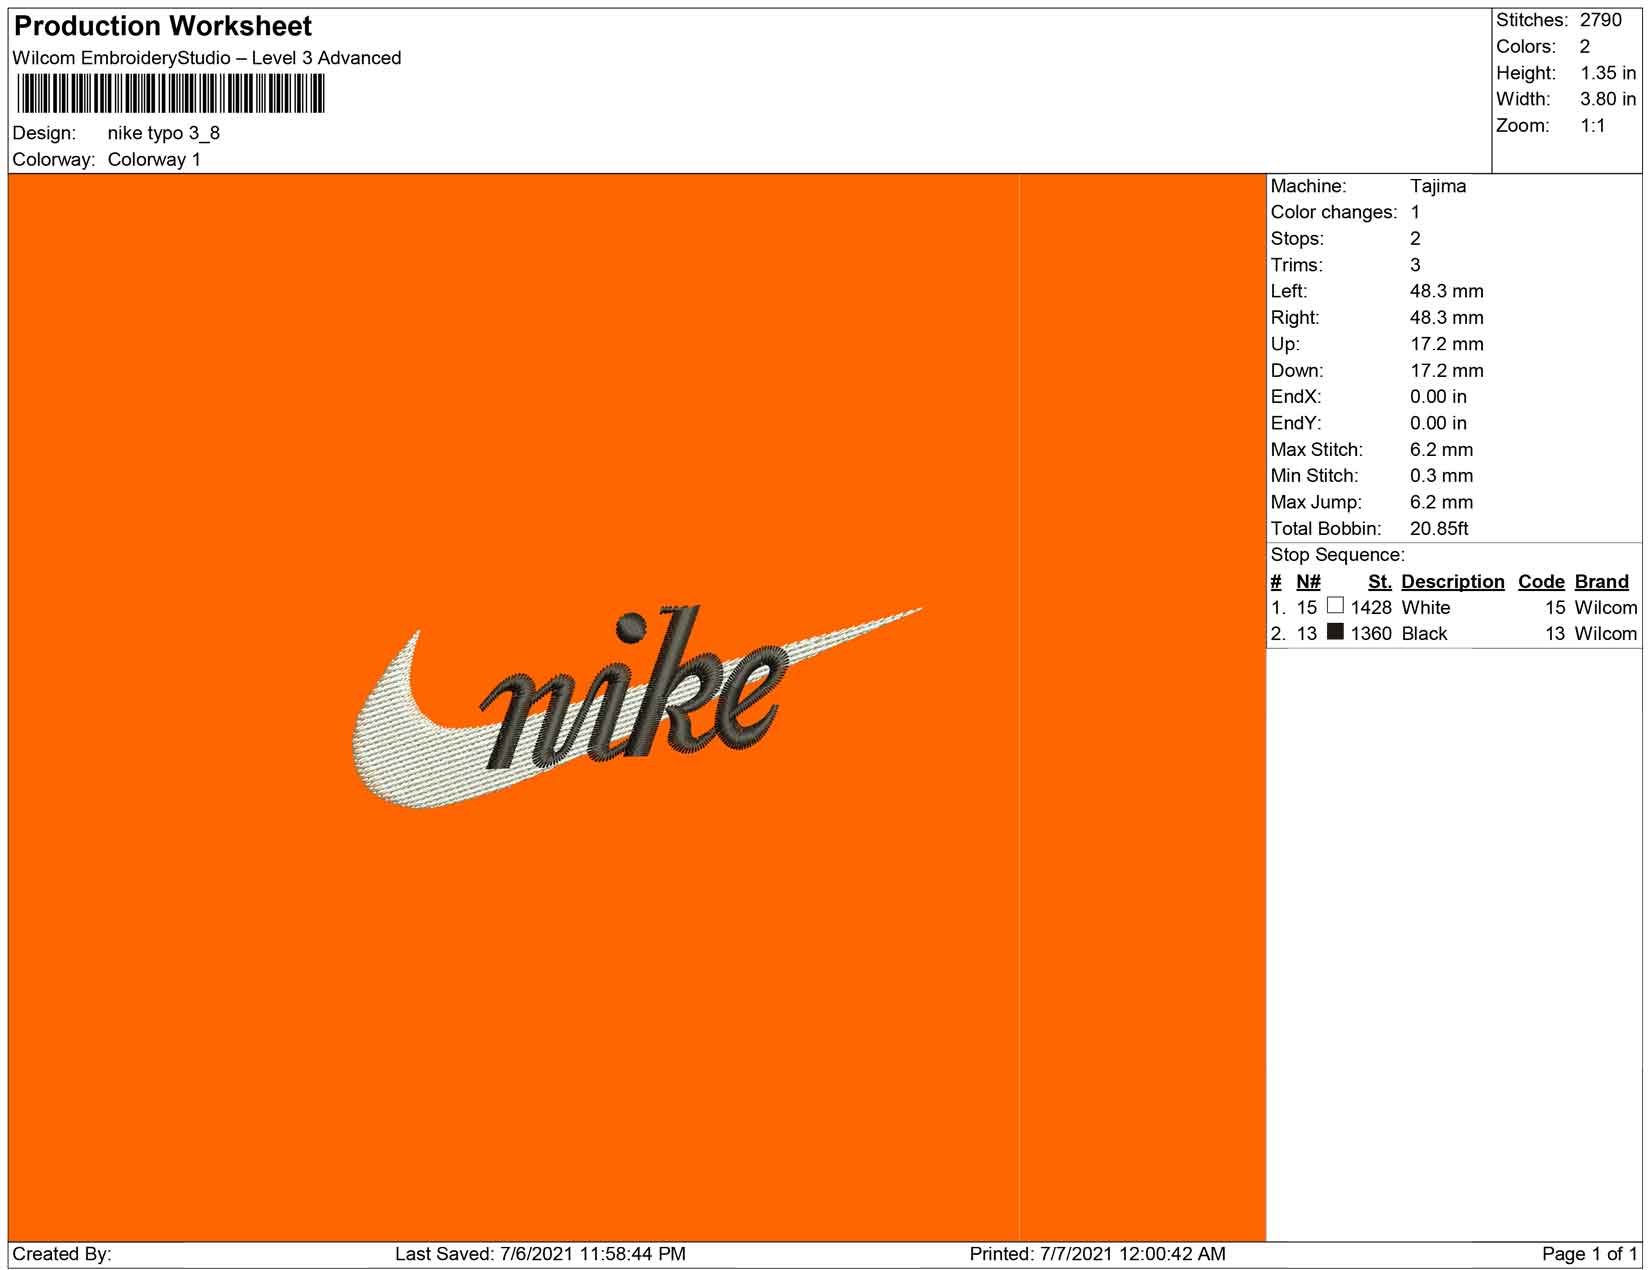
Task: Click the Min Stitch value '0.3 mm'
Action: (x=1441, y=475)
